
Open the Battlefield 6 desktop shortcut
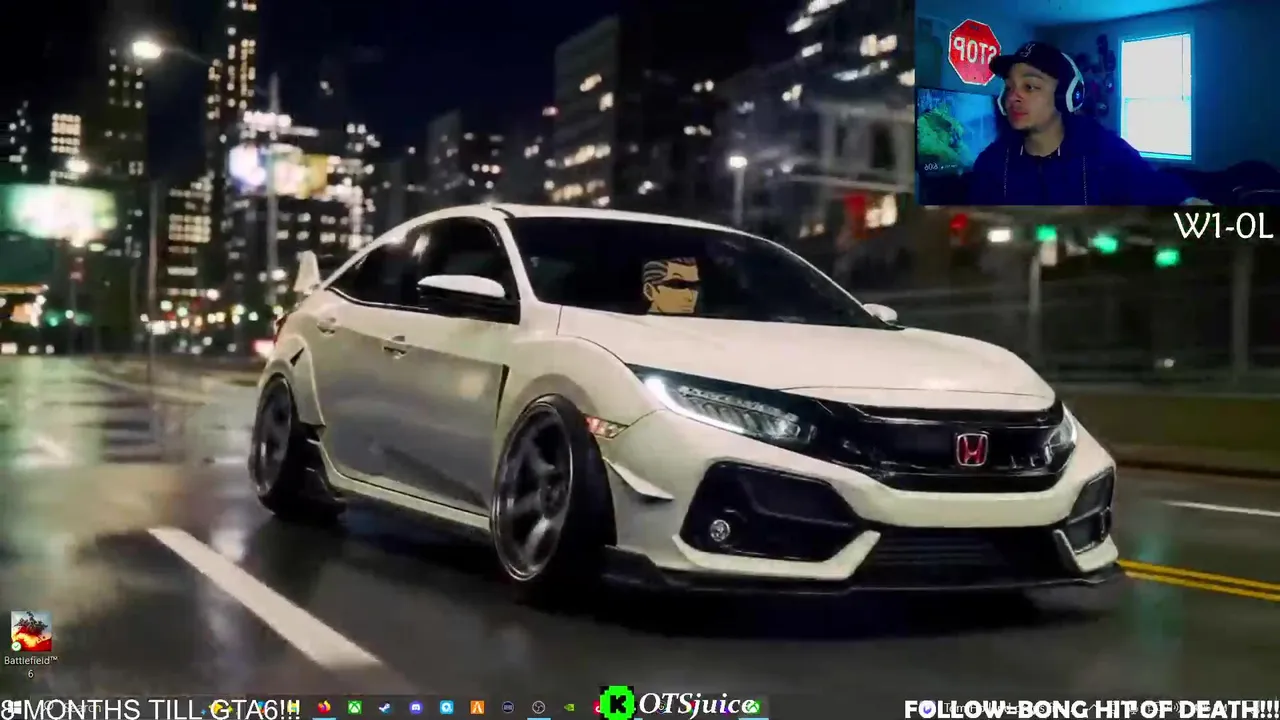point(30,645)
